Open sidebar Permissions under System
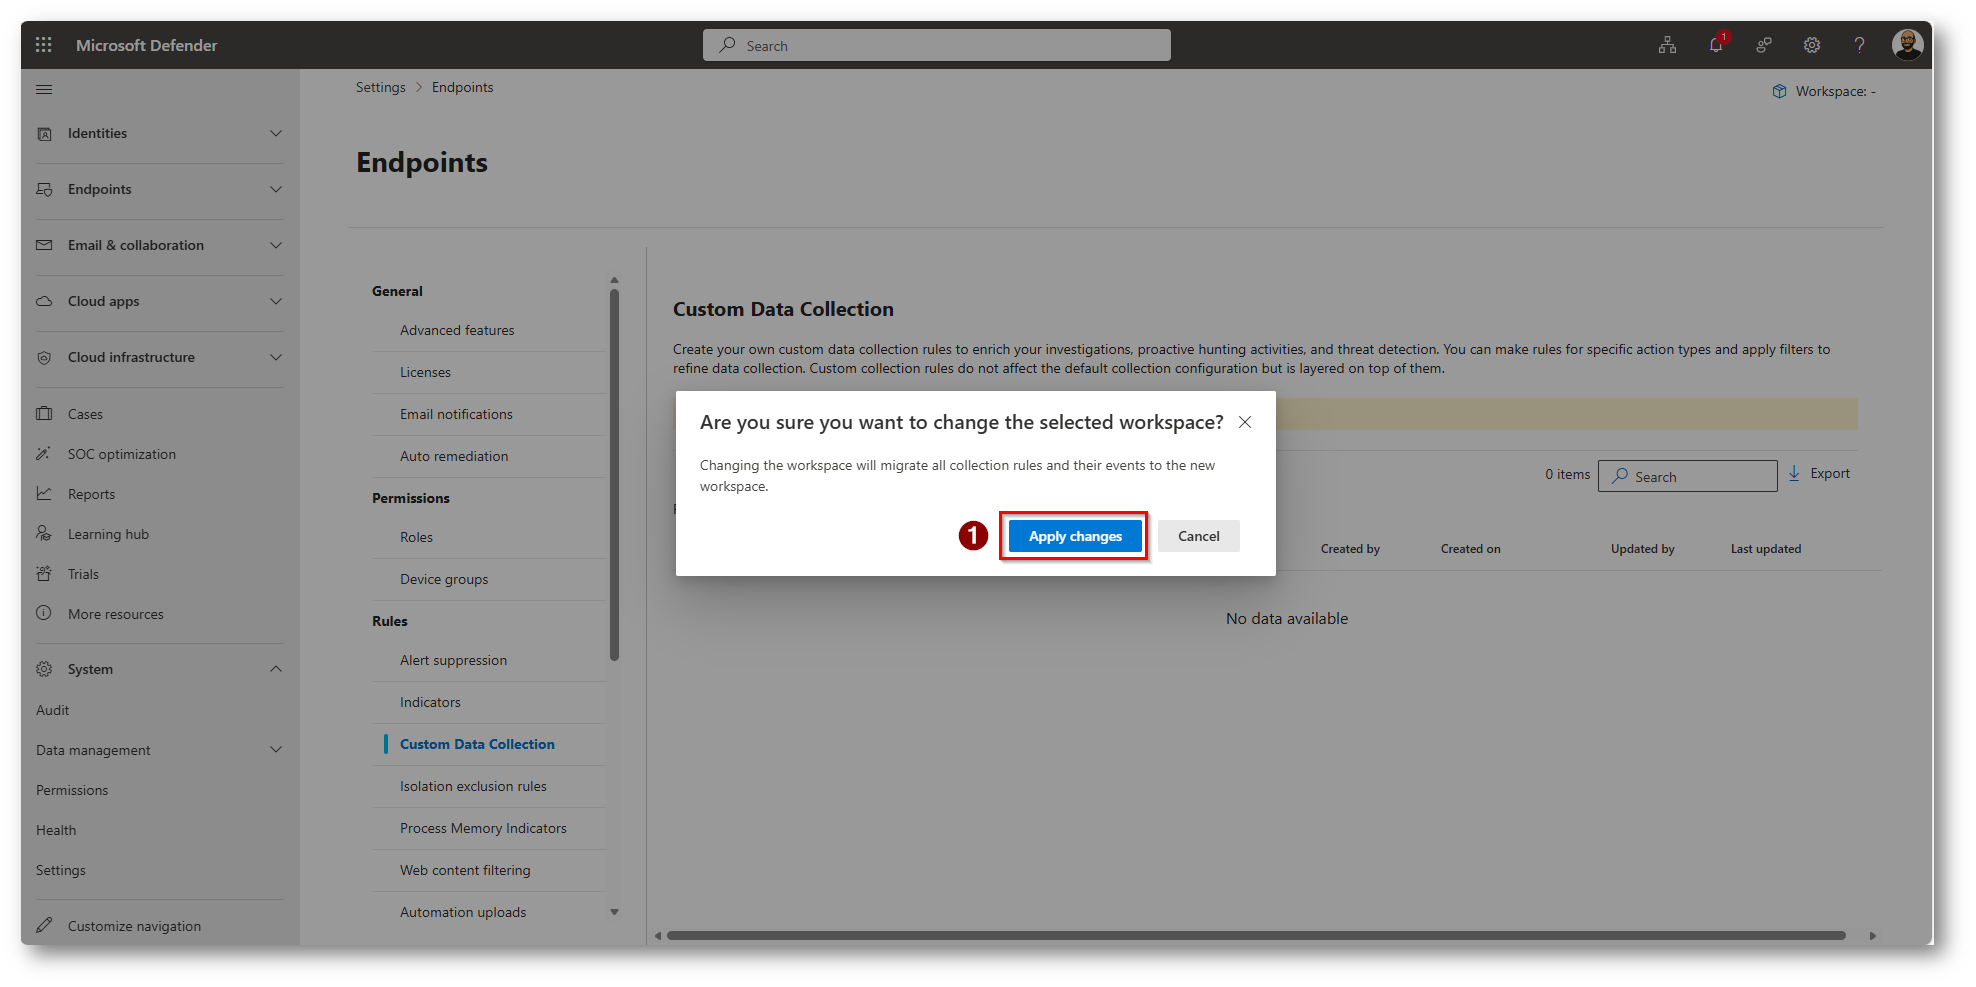The width and height of the screenshot is (1976, 987). [72, 790]
